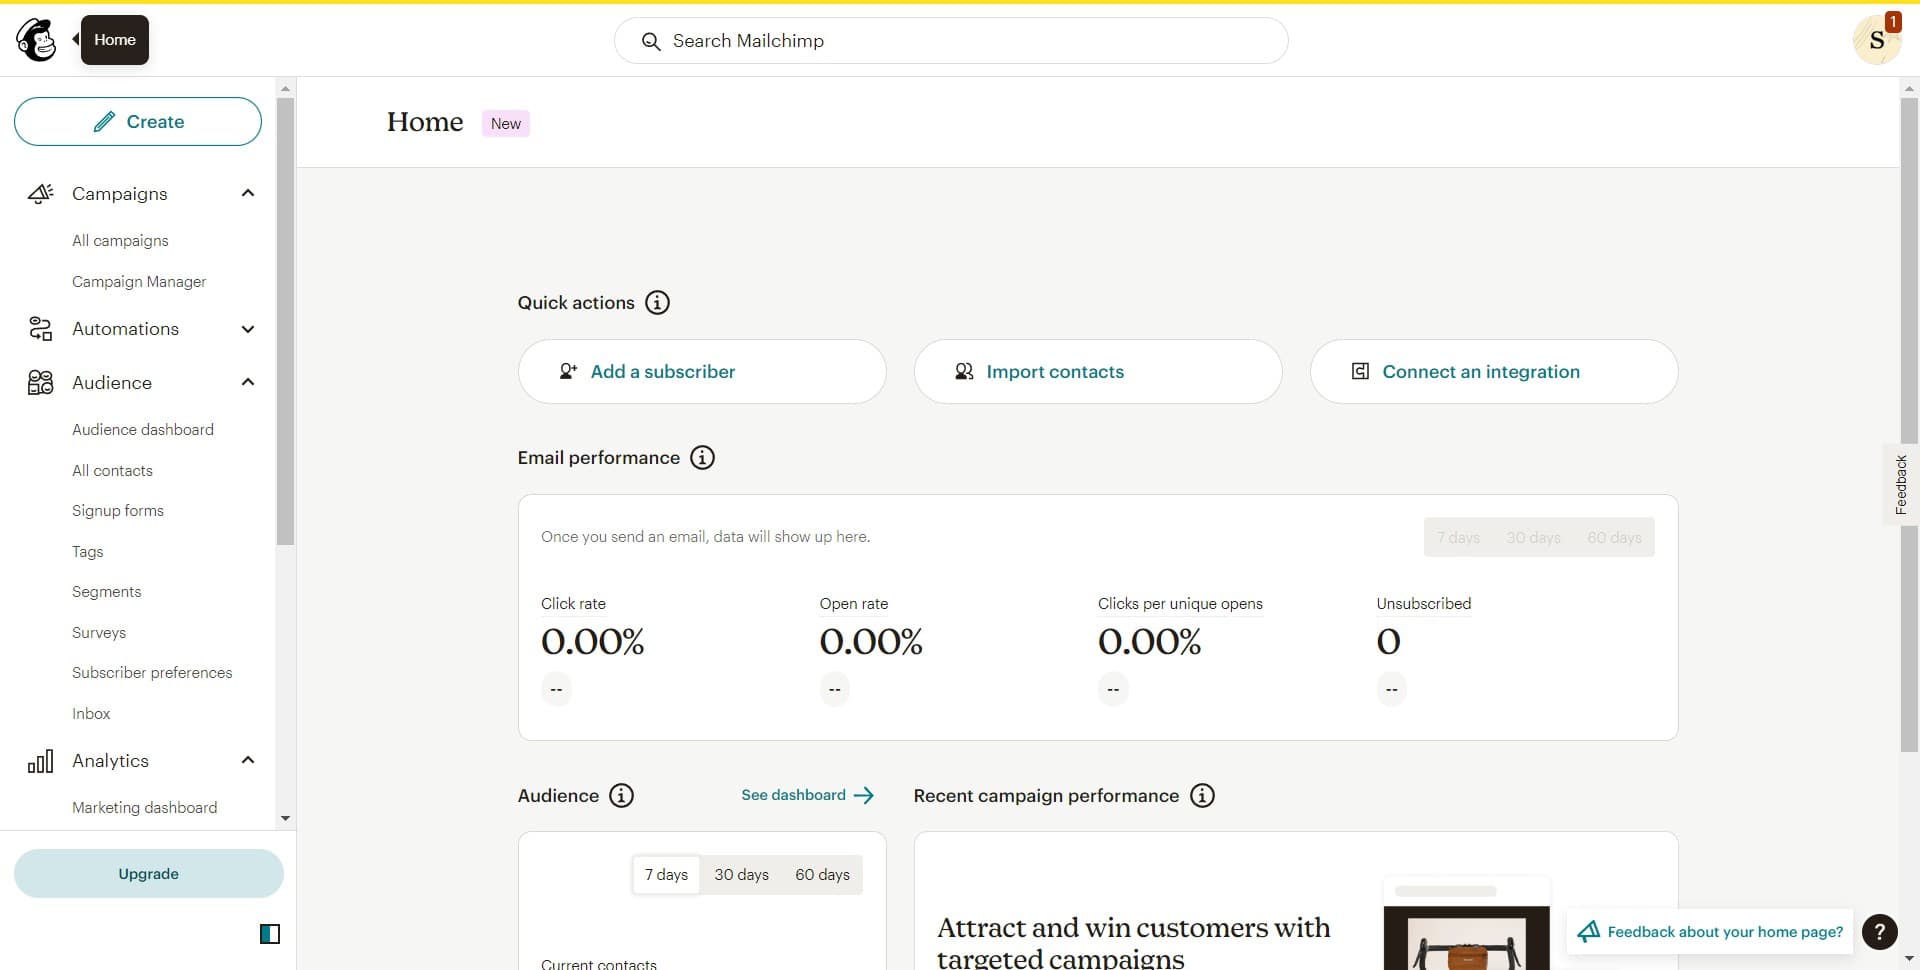This screenshot has width=1920, height=970.
Task: Collapse the Campaigns menu section
Action: (x=248, y=194)
